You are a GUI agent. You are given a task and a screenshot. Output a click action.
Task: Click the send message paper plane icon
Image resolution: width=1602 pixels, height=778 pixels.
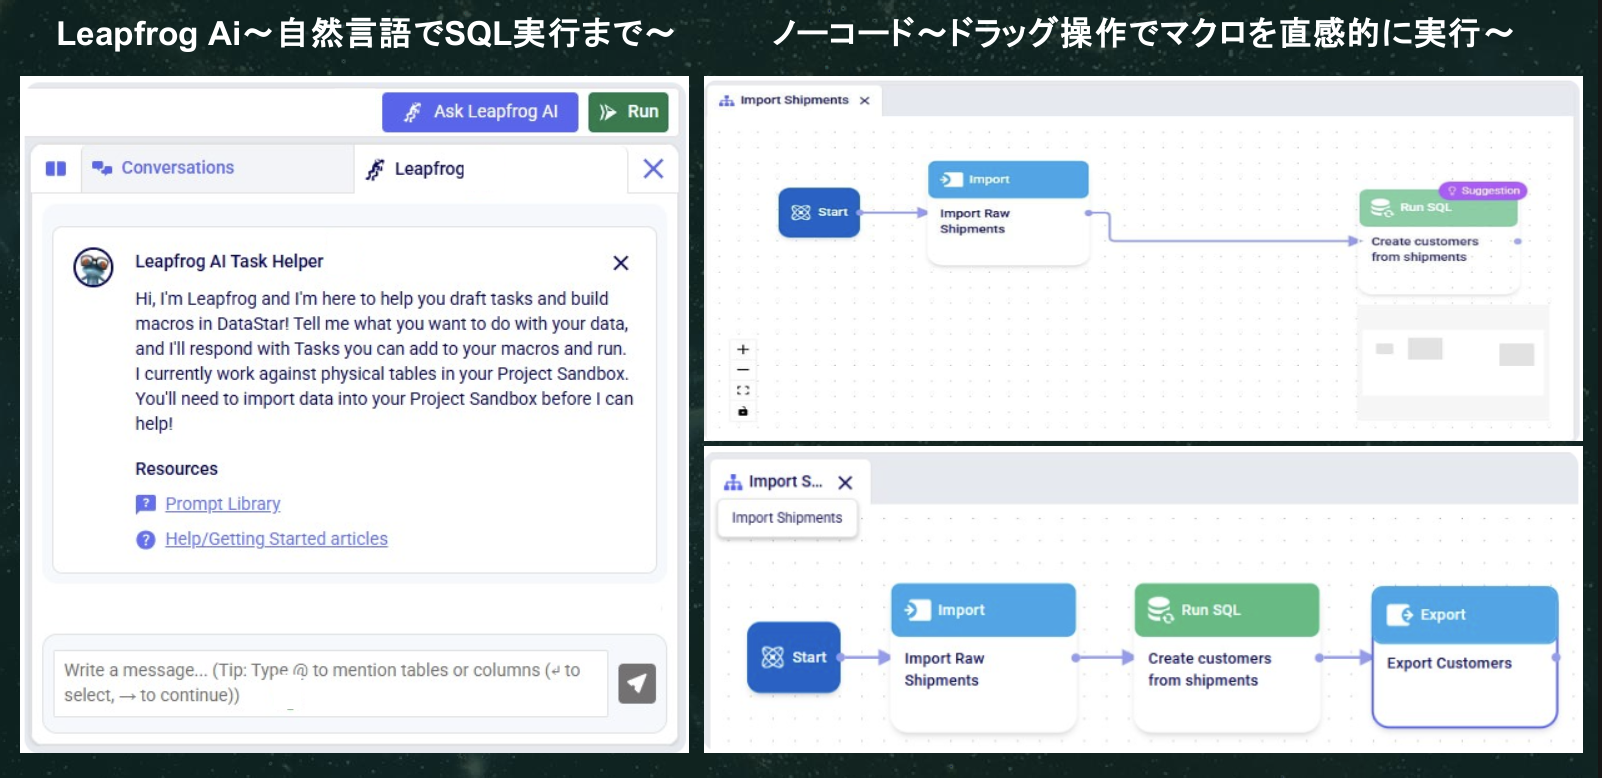(637, 684)
